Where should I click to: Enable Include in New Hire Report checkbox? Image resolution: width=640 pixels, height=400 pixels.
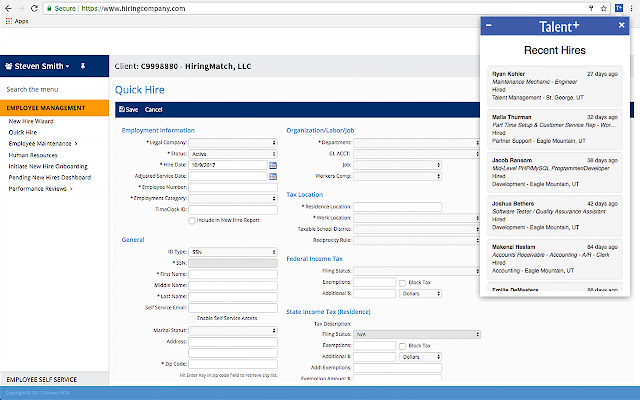coord(193,219)
